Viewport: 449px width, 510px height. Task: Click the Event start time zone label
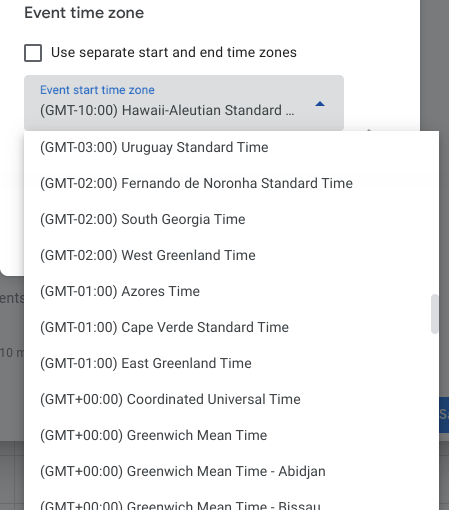(97, 90)
